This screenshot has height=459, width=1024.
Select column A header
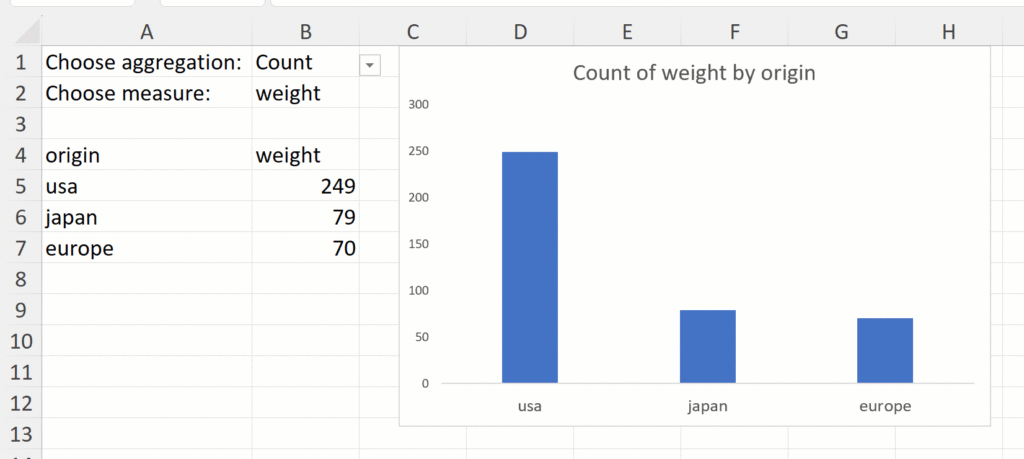[x=146, y=32]
